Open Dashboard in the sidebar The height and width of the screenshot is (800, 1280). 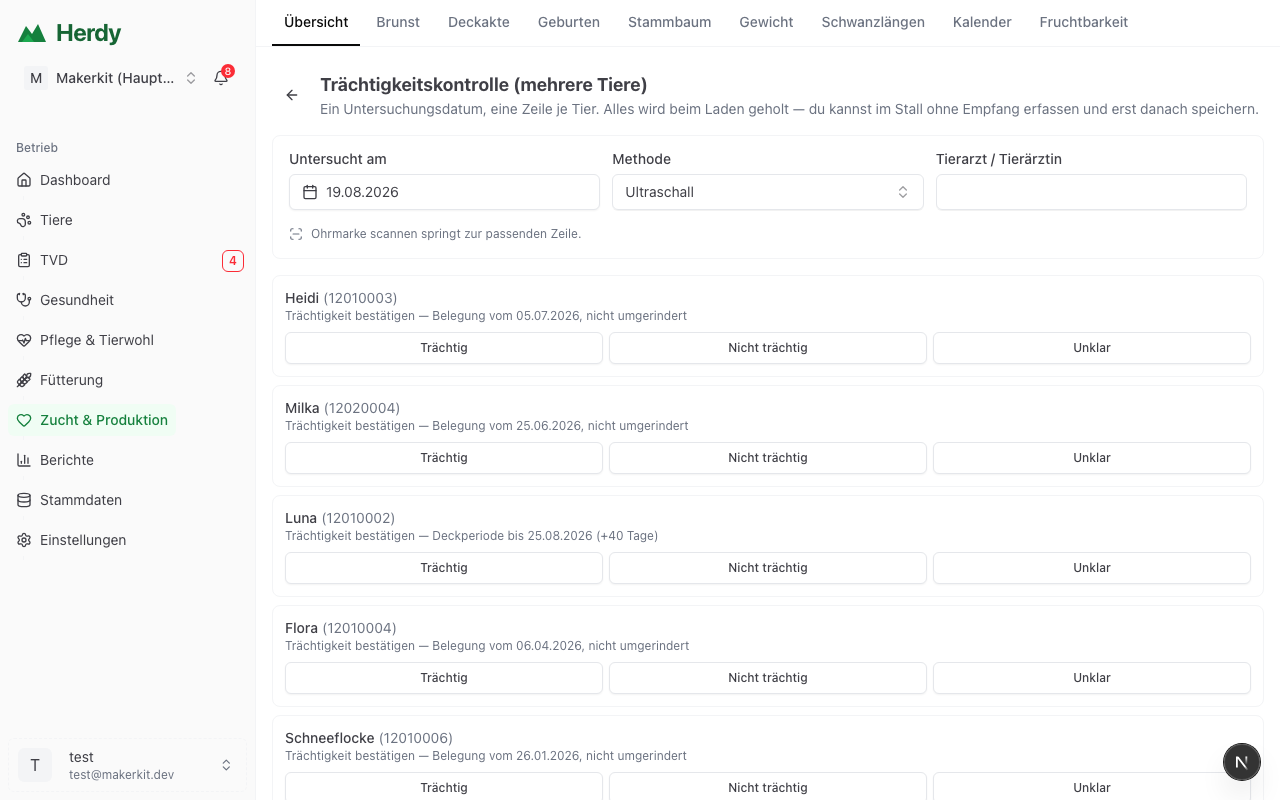[75, 180]
